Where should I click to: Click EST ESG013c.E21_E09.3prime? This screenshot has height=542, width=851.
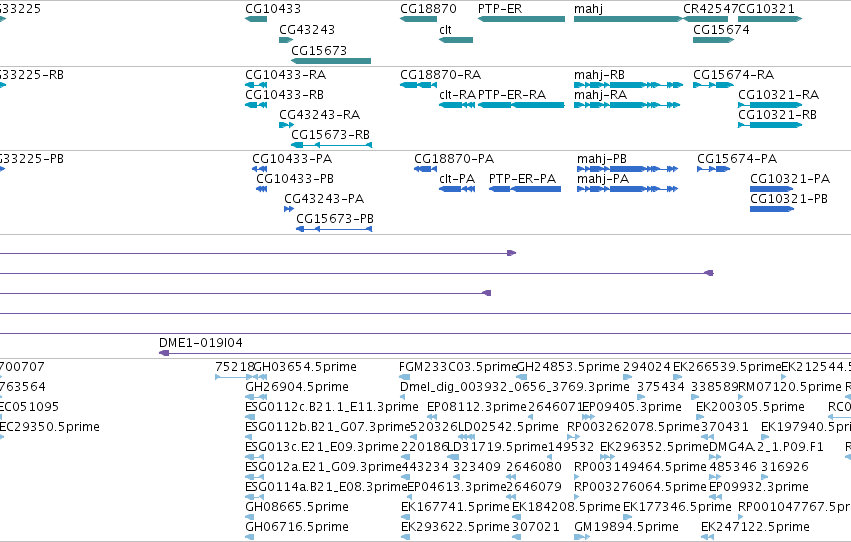[x=255, y=457]
